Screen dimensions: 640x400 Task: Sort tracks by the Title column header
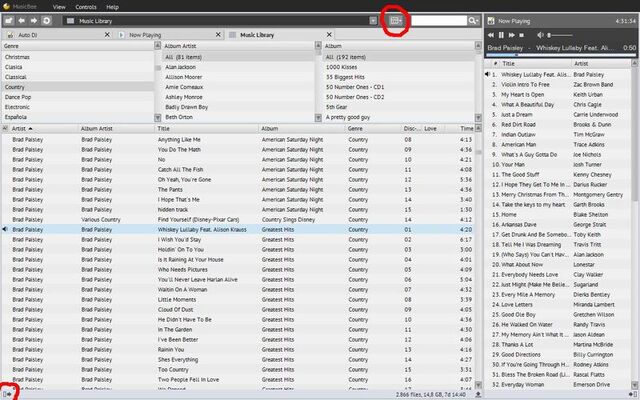point(207,129)
